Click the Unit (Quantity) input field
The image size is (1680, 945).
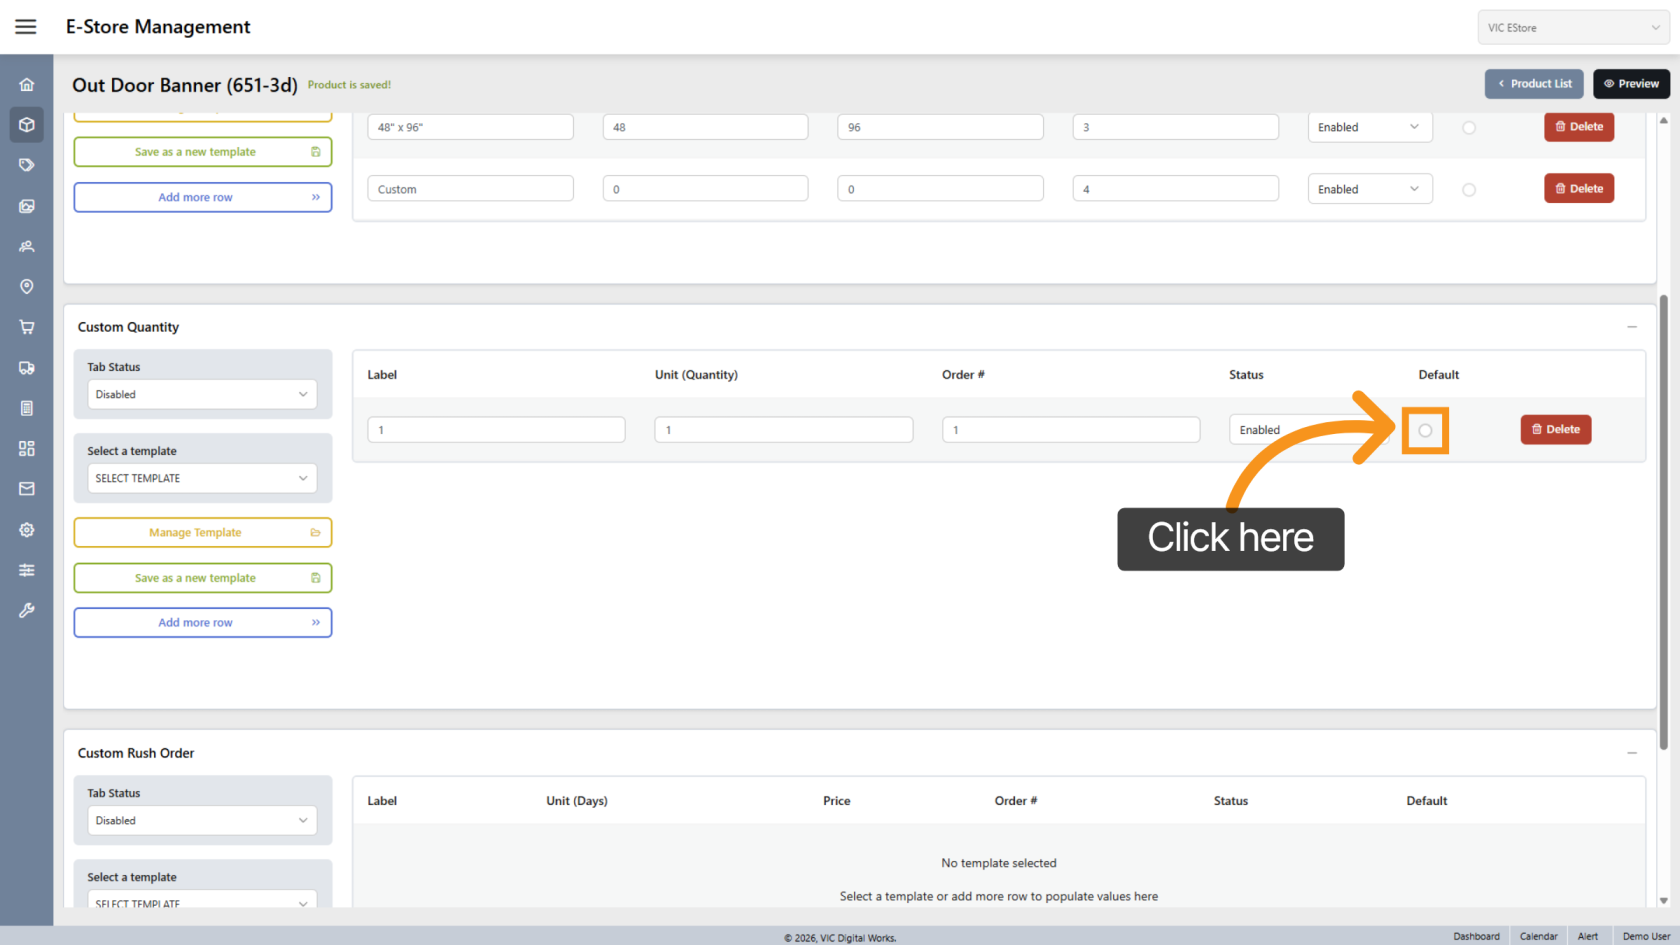[783, 430]
